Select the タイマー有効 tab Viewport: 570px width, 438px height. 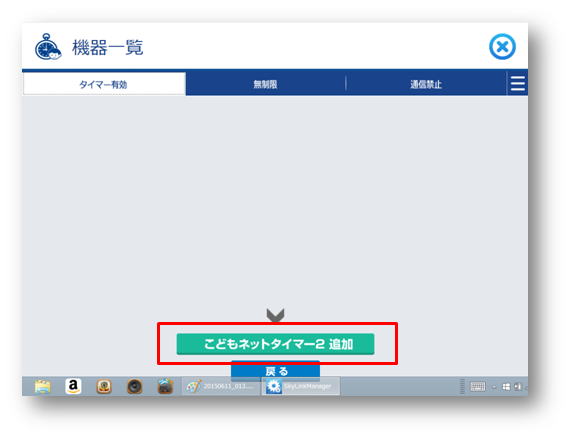(104, 84)
